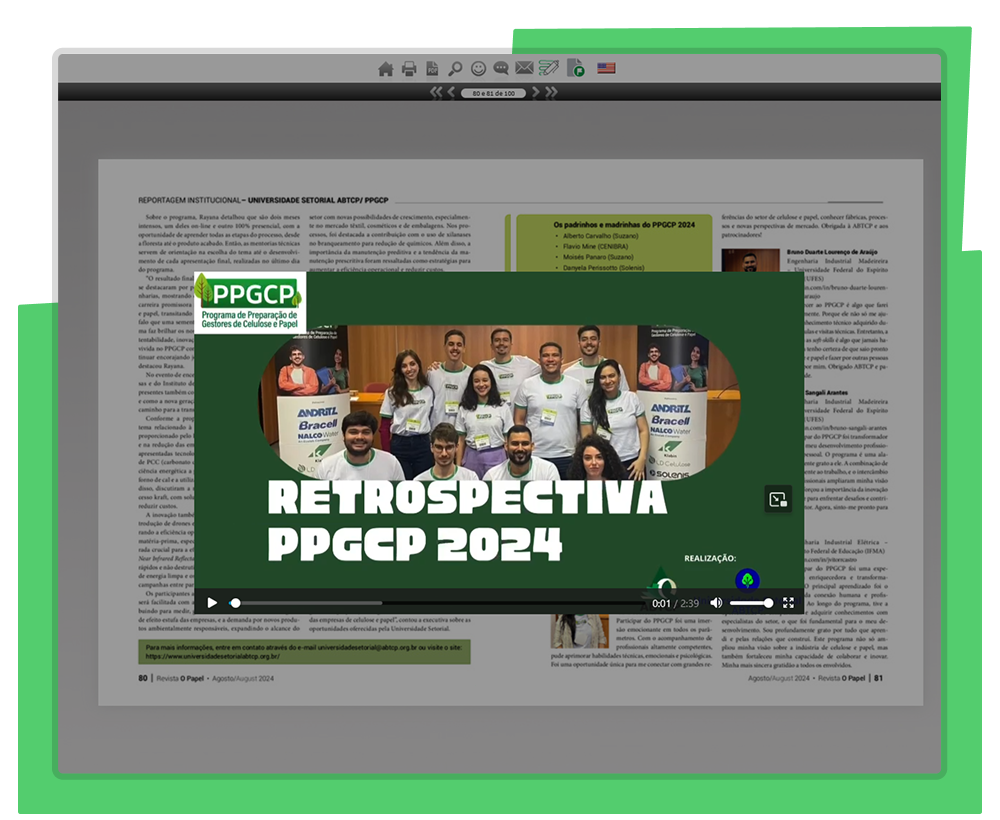Screen dimensions: 1000x820
Task: Click the smiley face icon
Action: 478,68
